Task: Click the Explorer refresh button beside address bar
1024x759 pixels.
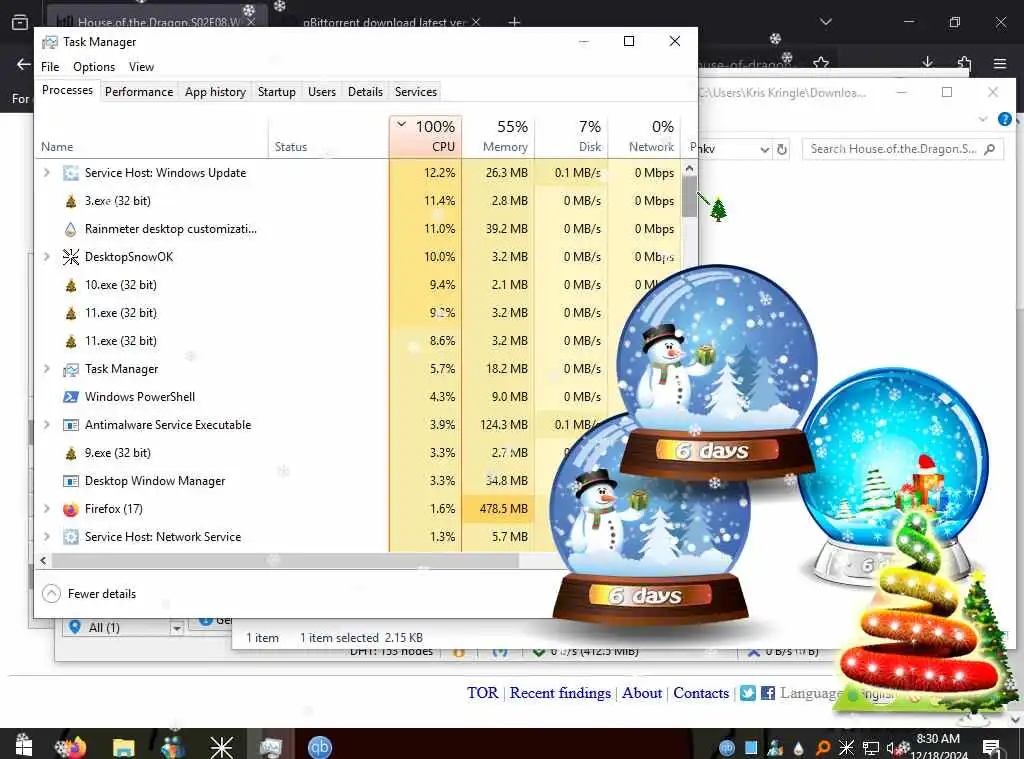Action: tap(782, 150)
